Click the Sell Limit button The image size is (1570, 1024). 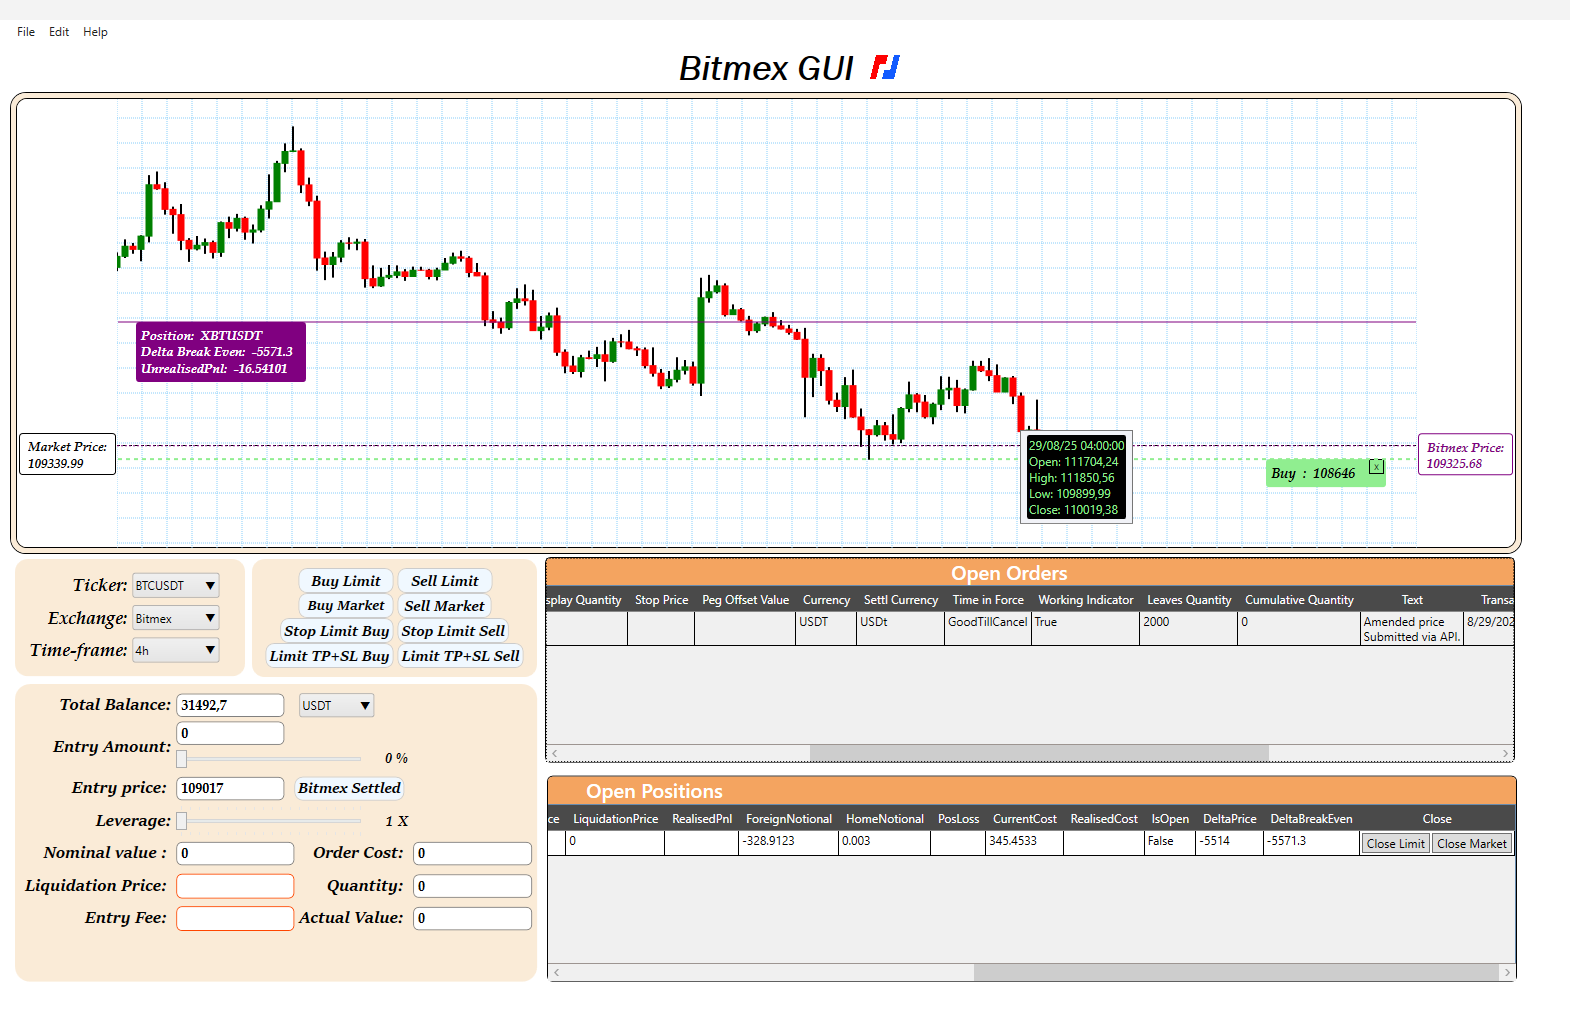[x=445, y=581]
